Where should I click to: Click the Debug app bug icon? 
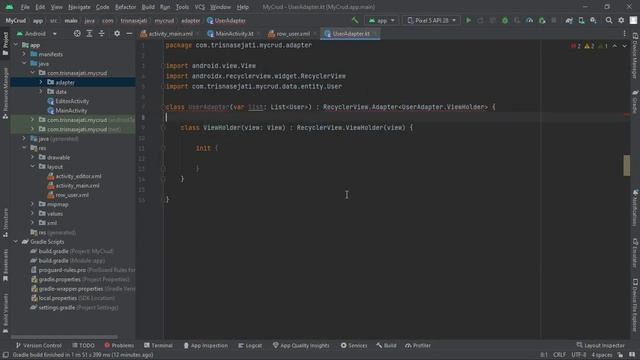[x=505, y=20]
